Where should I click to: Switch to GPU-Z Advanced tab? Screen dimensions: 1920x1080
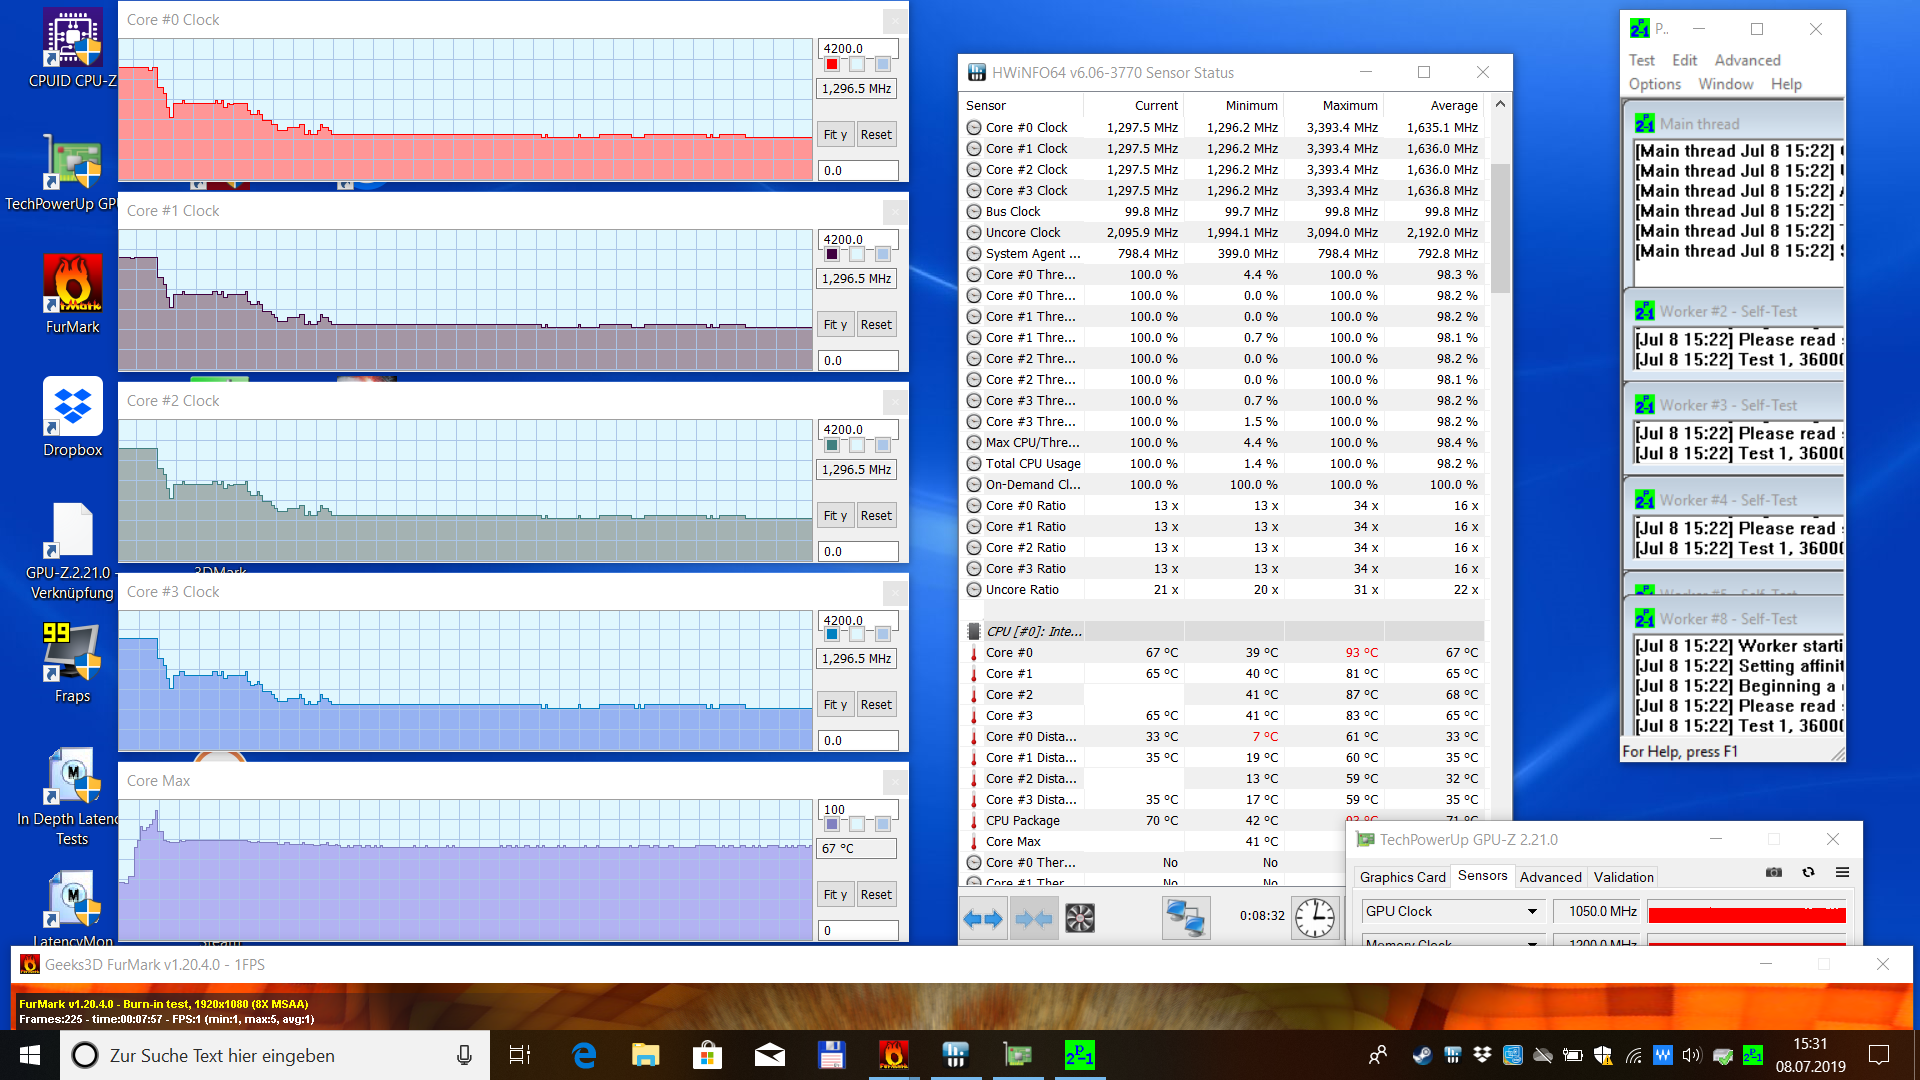click(1550, 877)
